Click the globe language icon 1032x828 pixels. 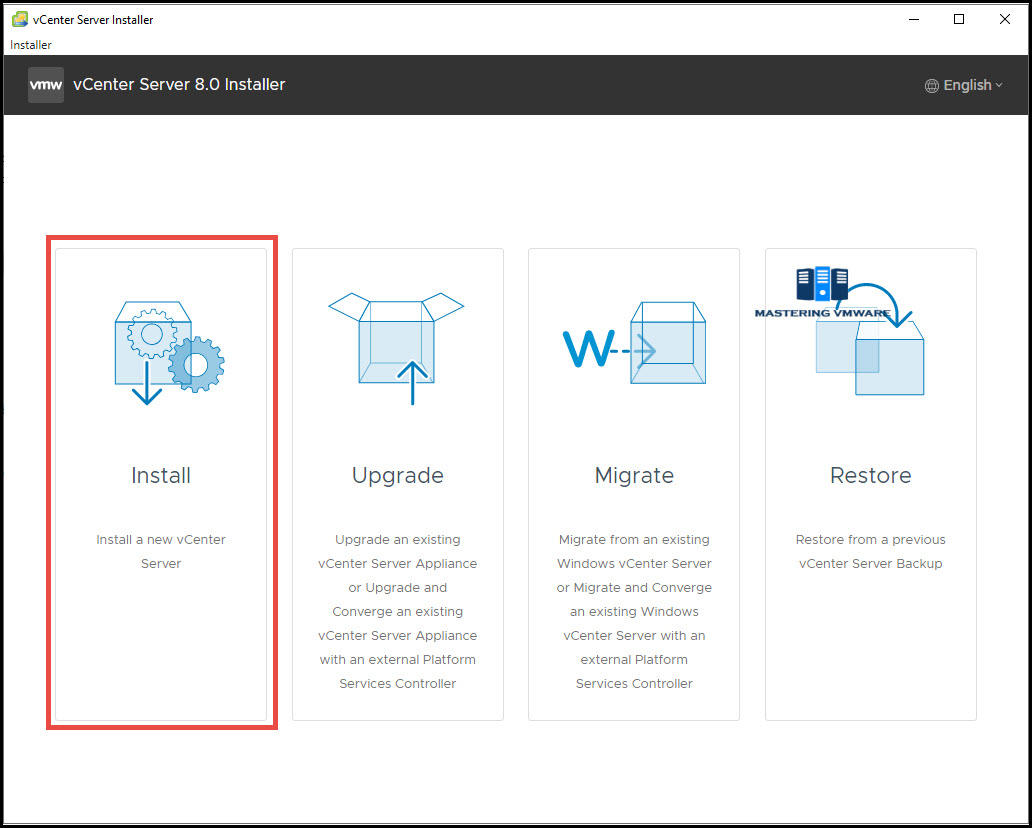pos(931,86)
